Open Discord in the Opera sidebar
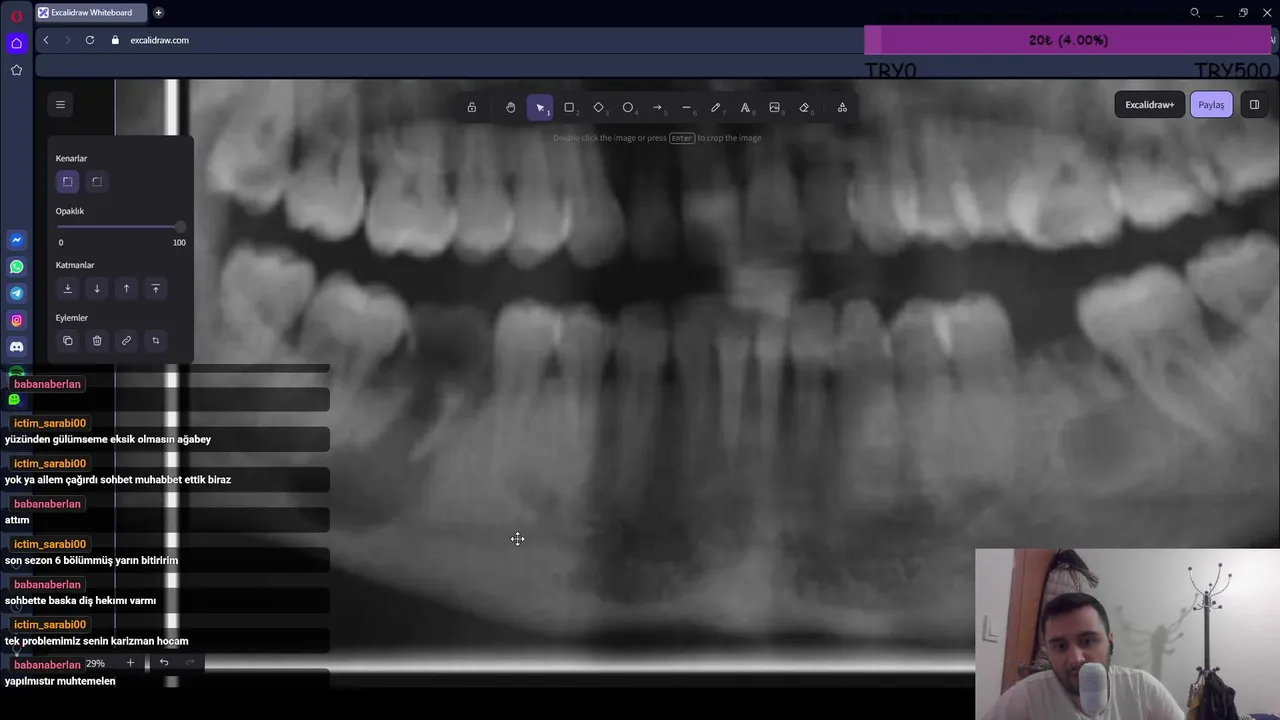This screenshot has height=720, width=1280. 16,347
